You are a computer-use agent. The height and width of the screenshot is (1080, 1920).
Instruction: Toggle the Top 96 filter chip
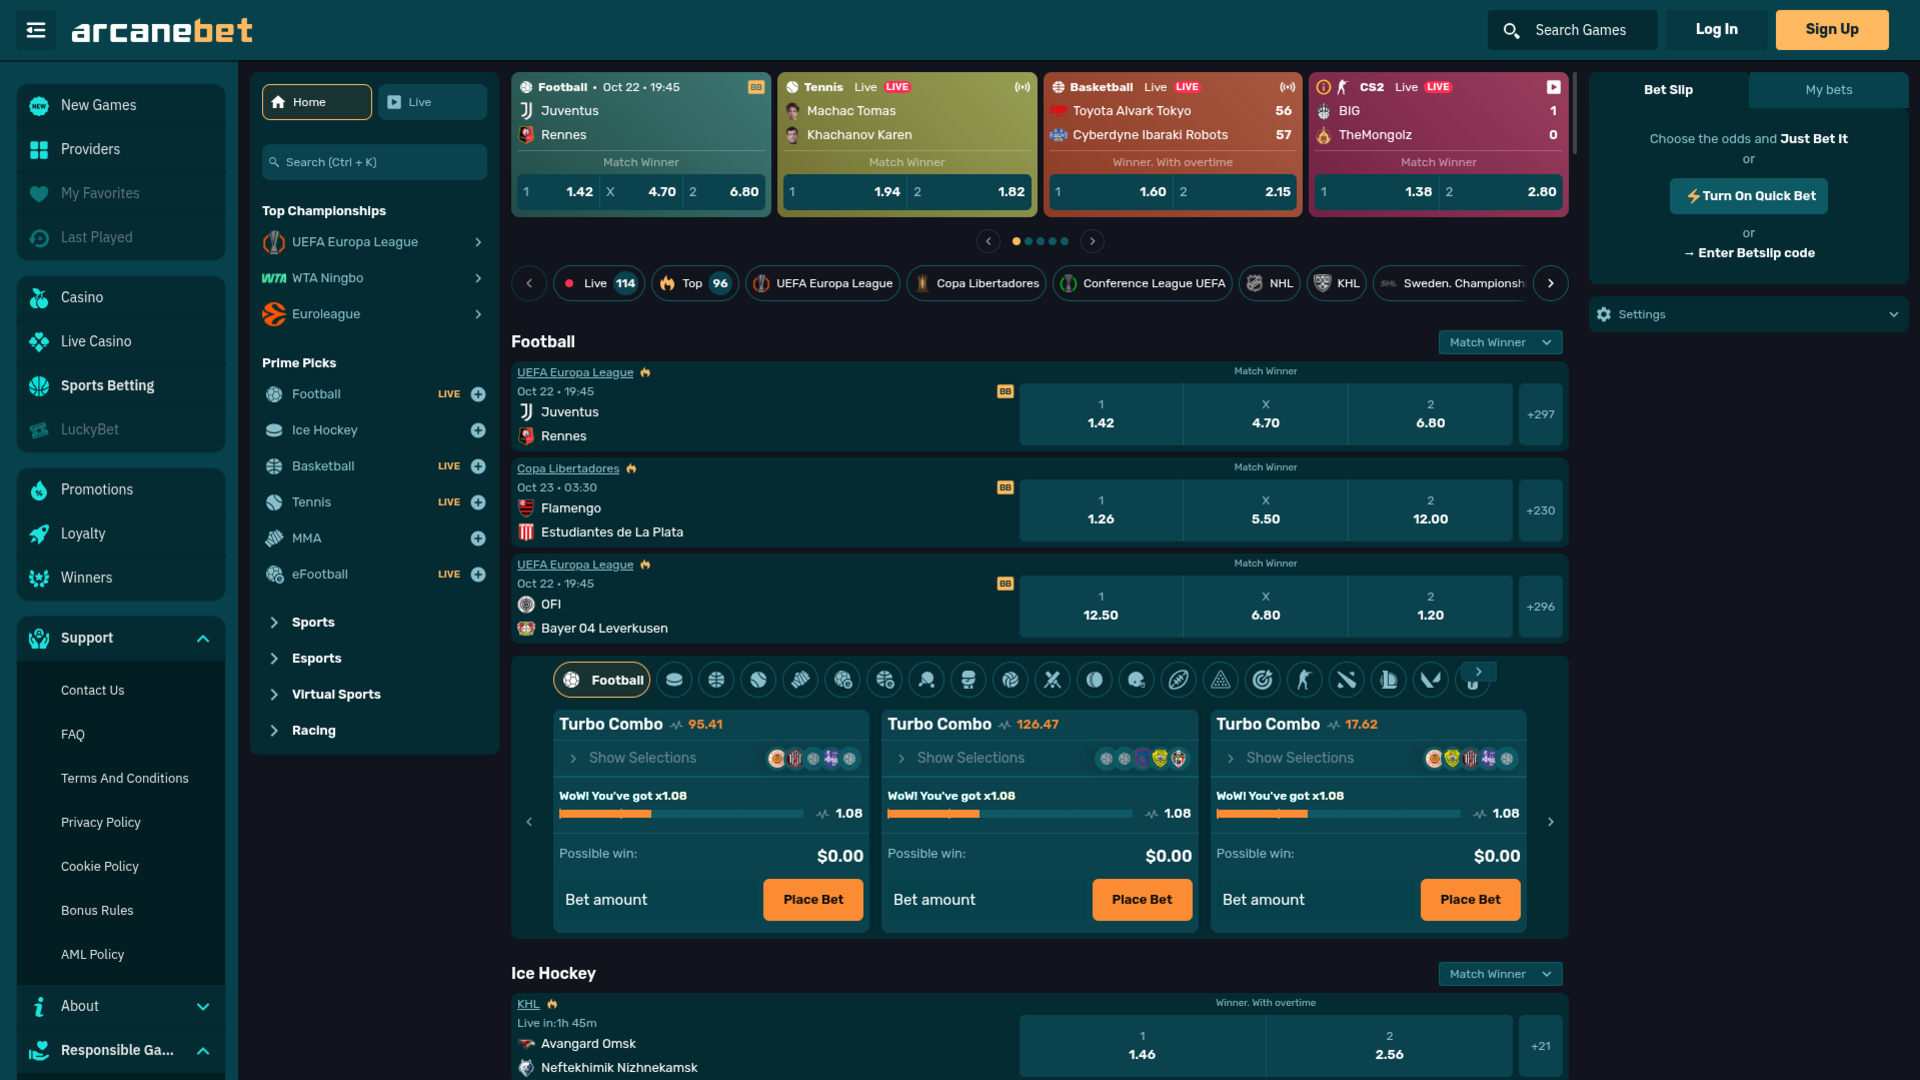click(694, 283)
